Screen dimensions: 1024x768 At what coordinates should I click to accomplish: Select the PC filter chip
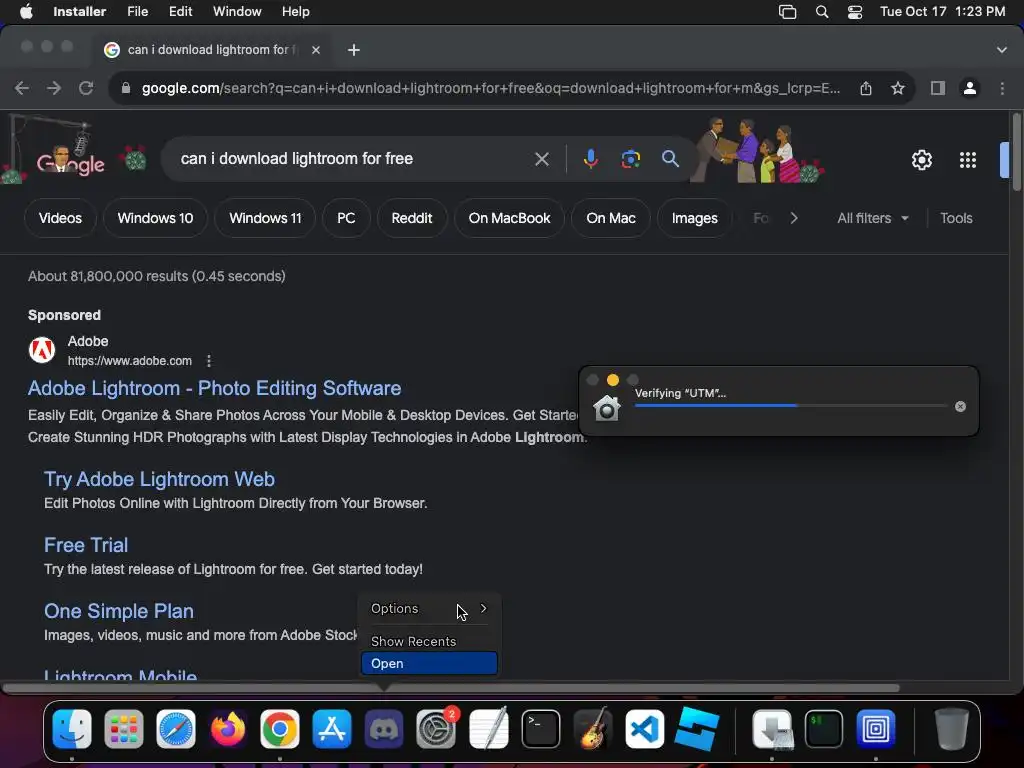tap(346, 218)
